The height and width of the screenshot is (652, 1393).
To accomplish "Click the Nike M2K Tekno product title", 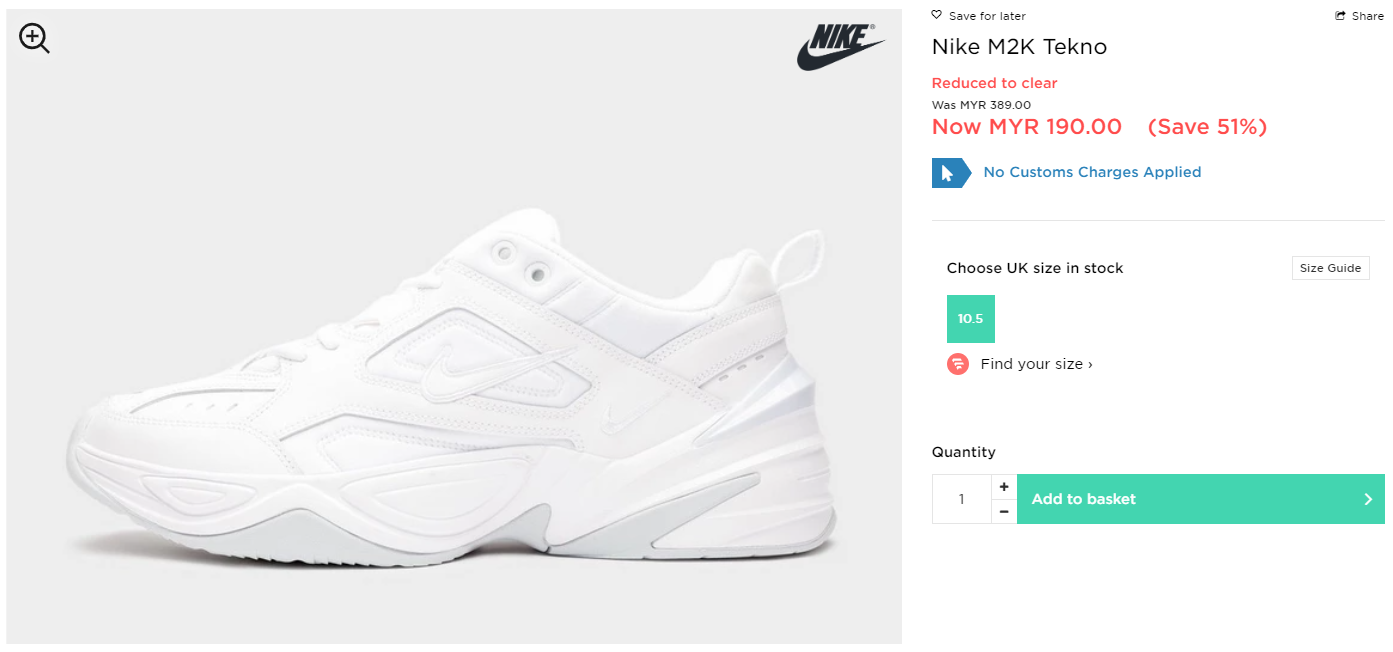I will [x=1019, y=47].
